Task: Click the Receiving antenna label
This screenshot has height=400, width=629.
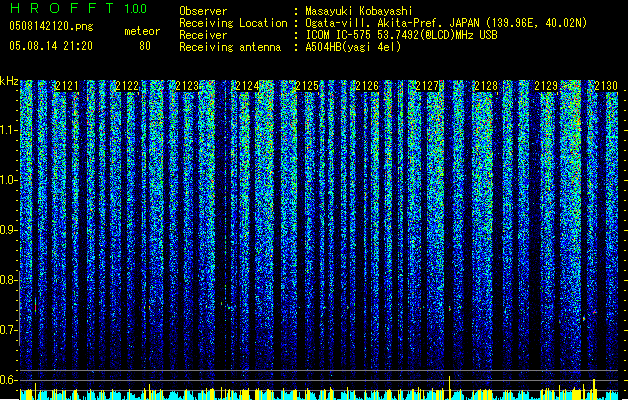Action: pyautogui.click(x=230, y=47)
